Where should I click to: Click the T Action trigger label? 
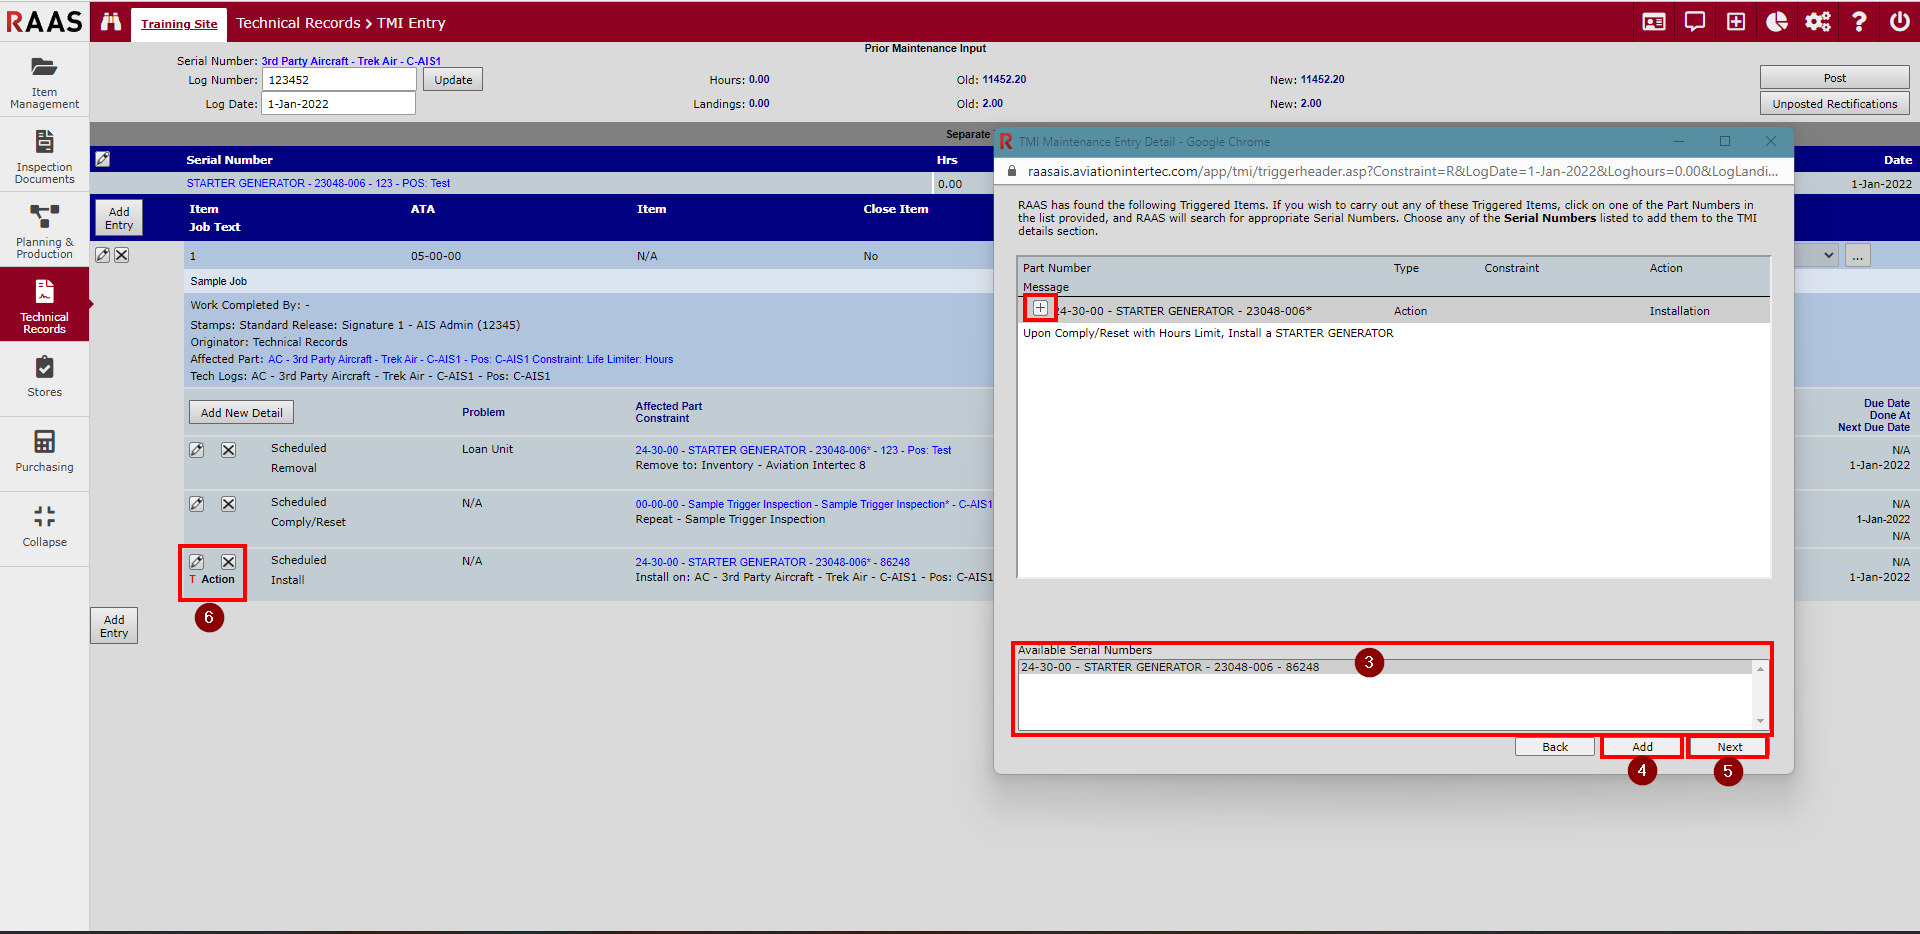tap(212, 579)
